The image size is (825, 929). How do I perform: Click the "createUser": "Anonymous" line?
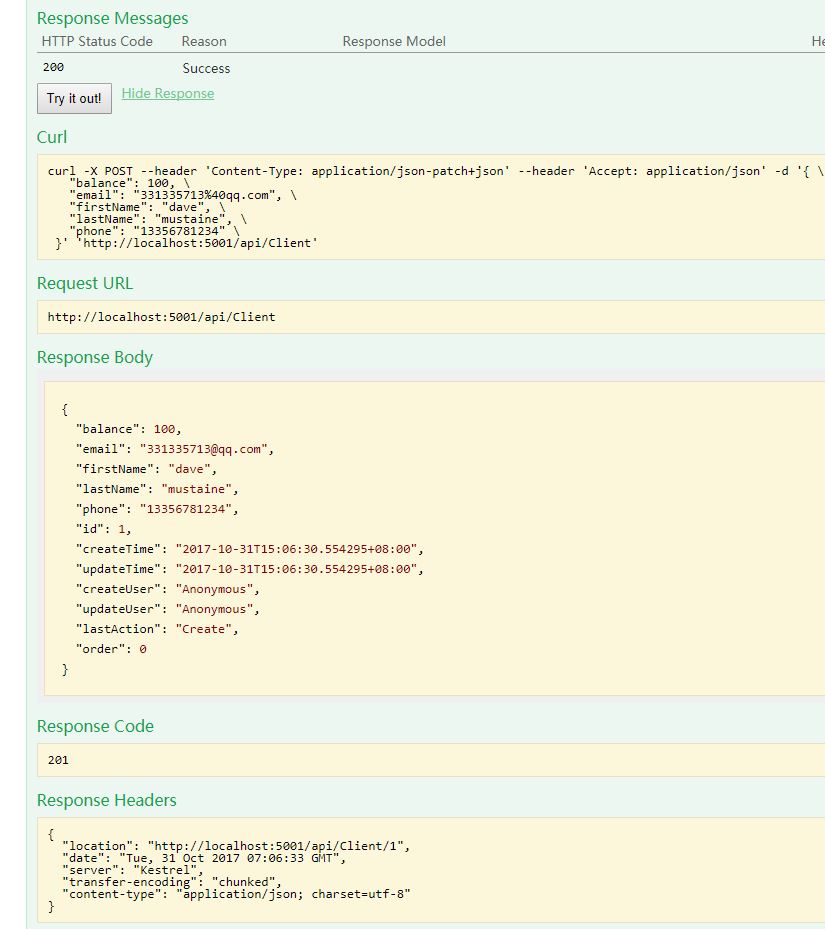[168, 590]
